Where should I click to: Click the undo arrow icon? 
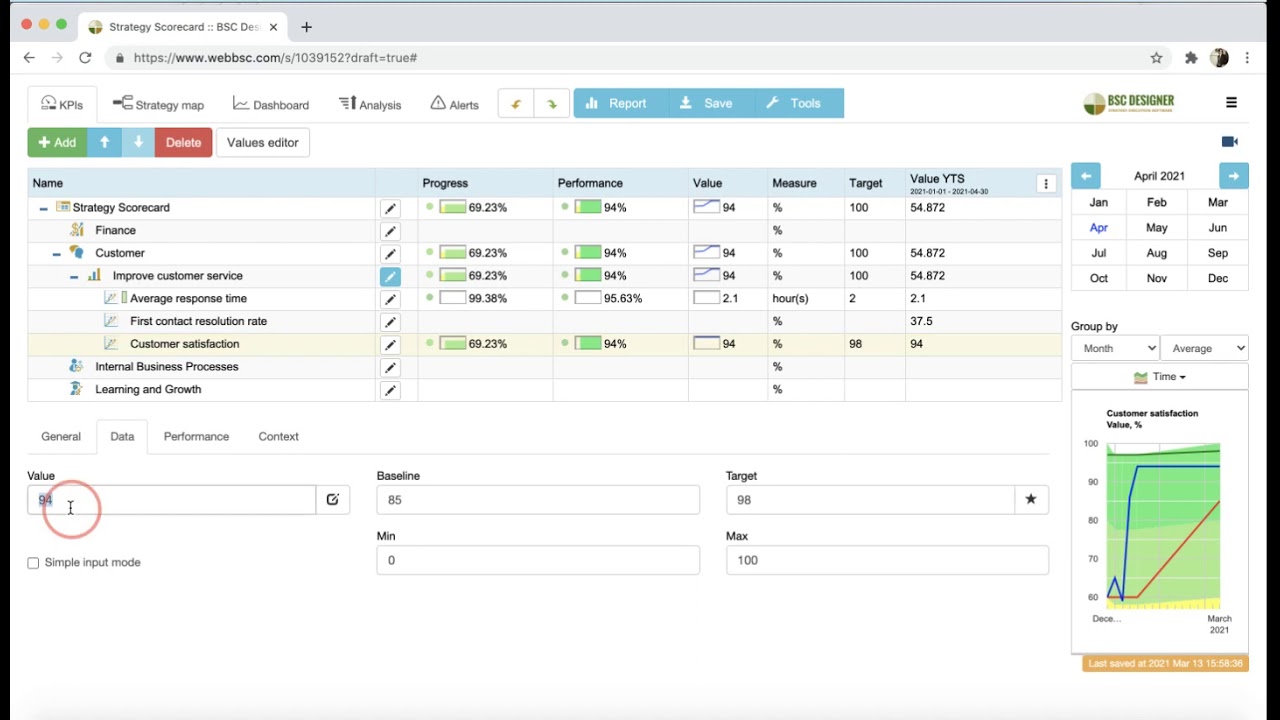(516, 104)
